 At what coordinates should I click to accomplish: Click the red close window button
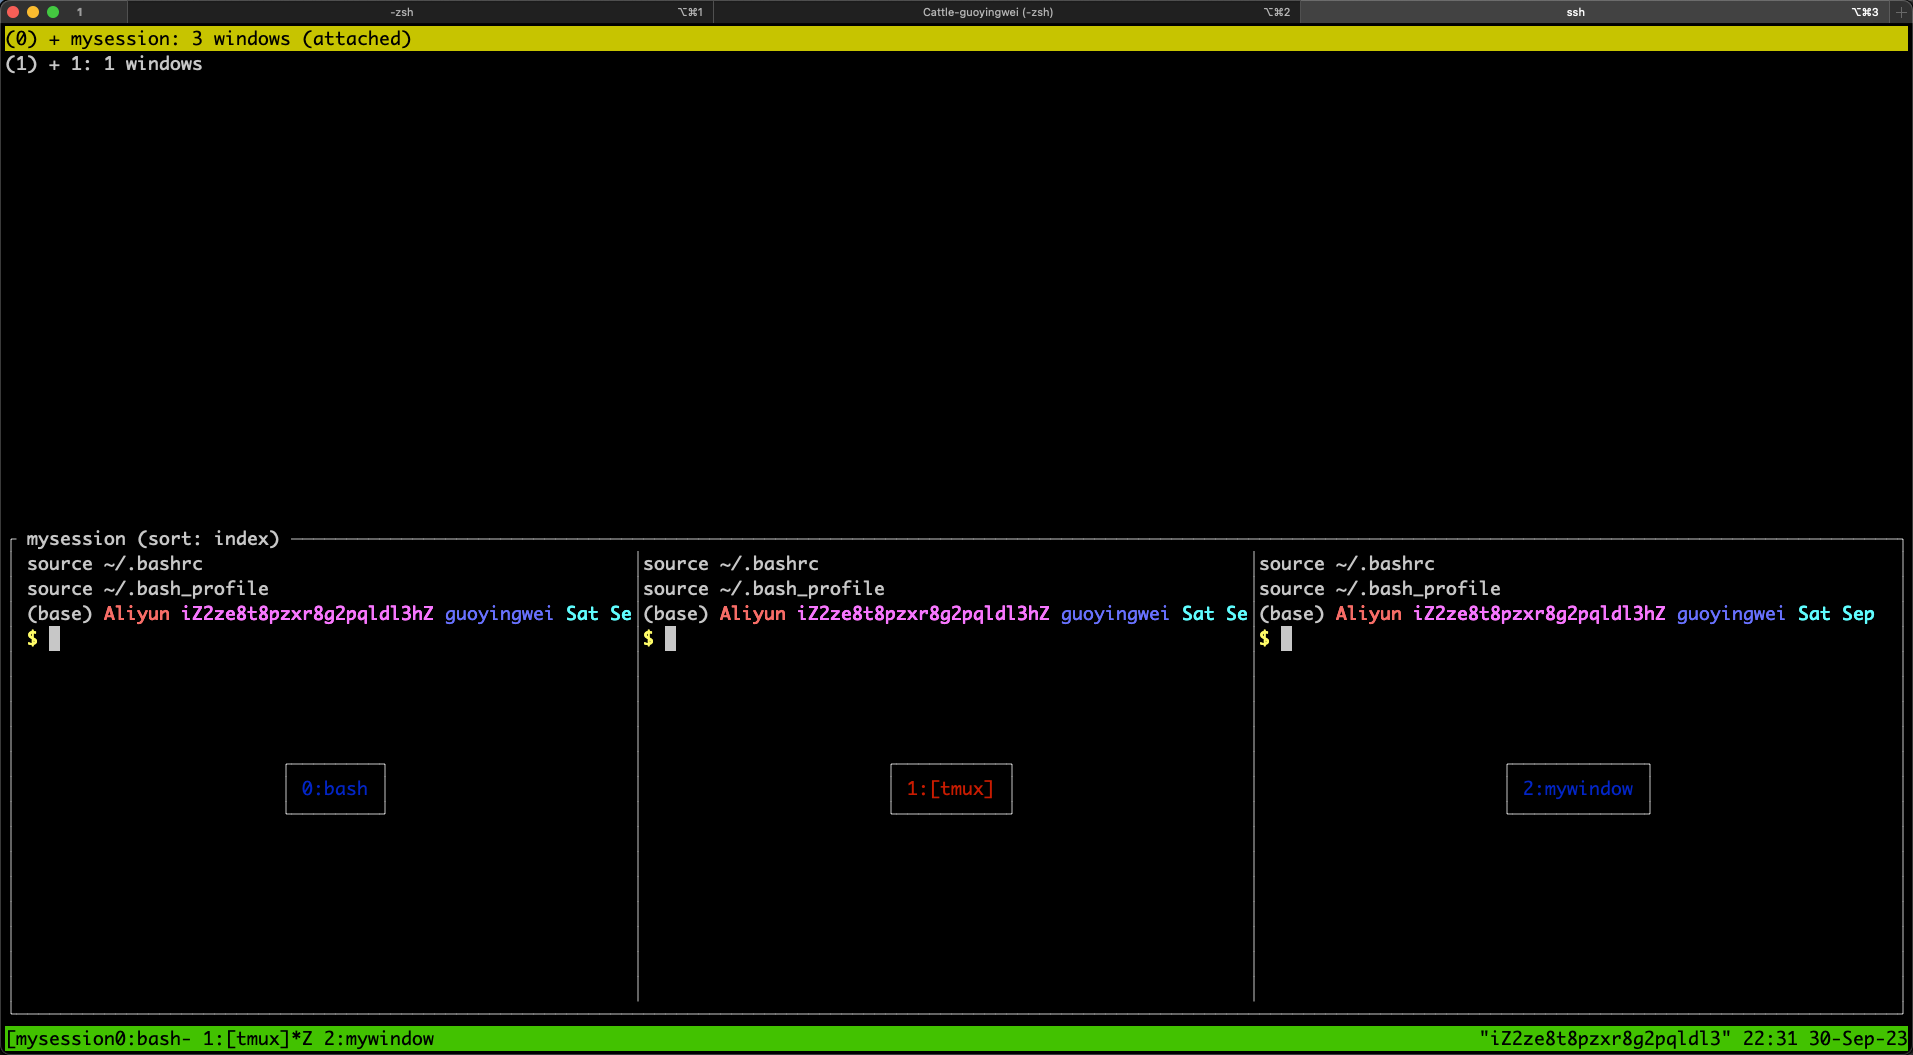tap(13, 12)
